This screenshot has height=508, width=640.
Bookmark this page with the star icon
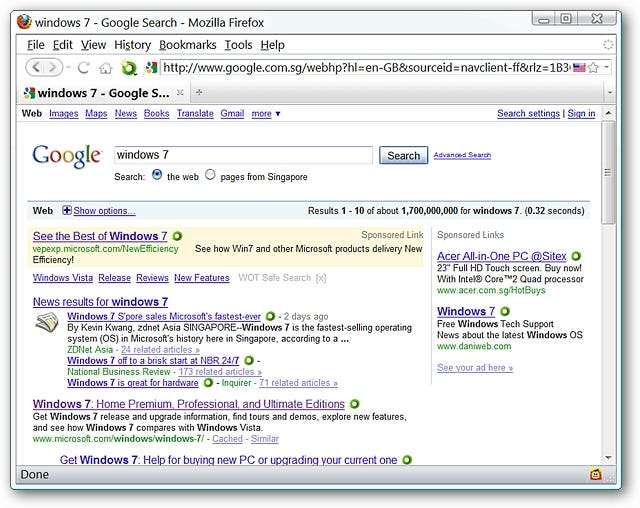(x=593, y=67)
